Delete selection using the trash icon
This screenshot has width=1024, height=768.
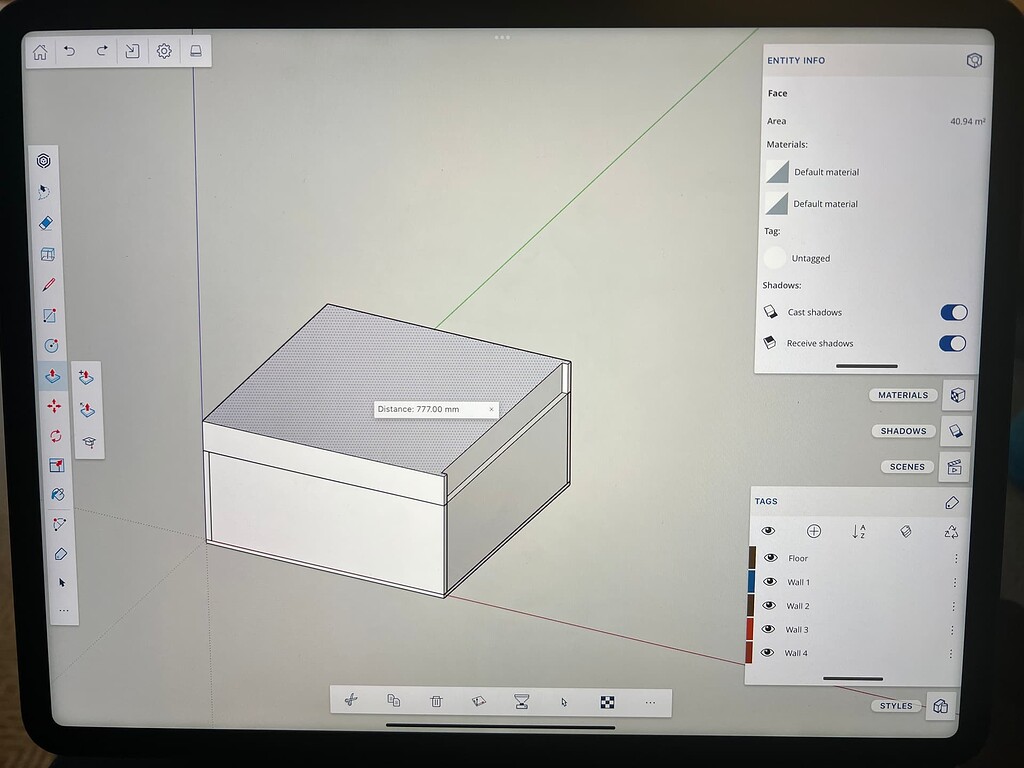[435, 702]
